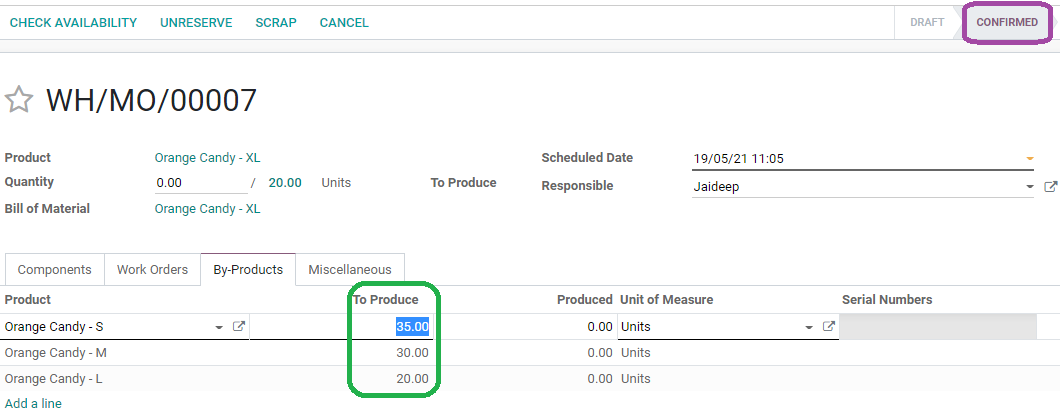Expand the Responsible field dropdown arrow
The width and height of the screenshot is (1060, 417).
click(1030, 187)
